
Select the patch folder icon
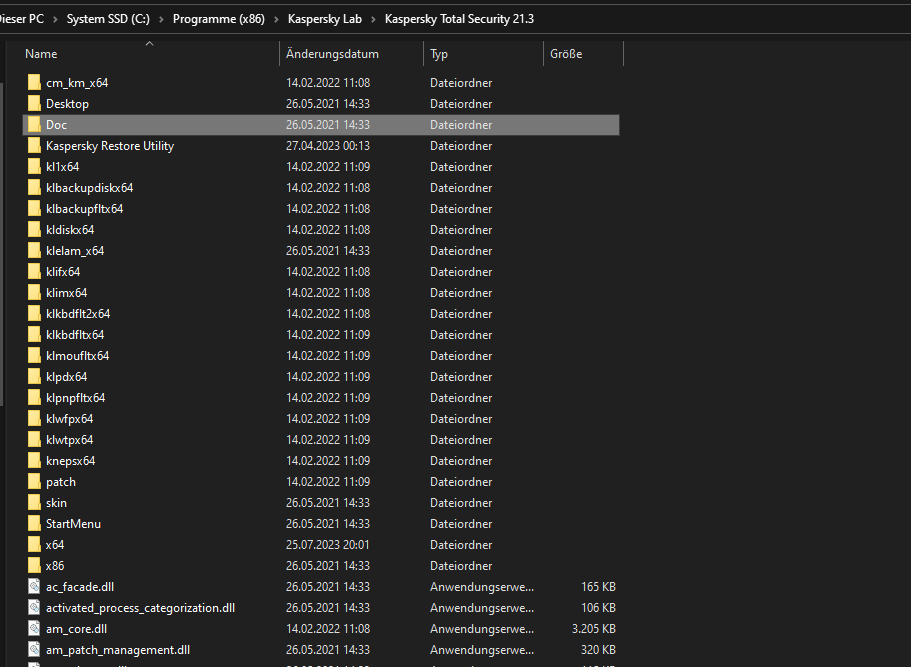click(34, 482)
